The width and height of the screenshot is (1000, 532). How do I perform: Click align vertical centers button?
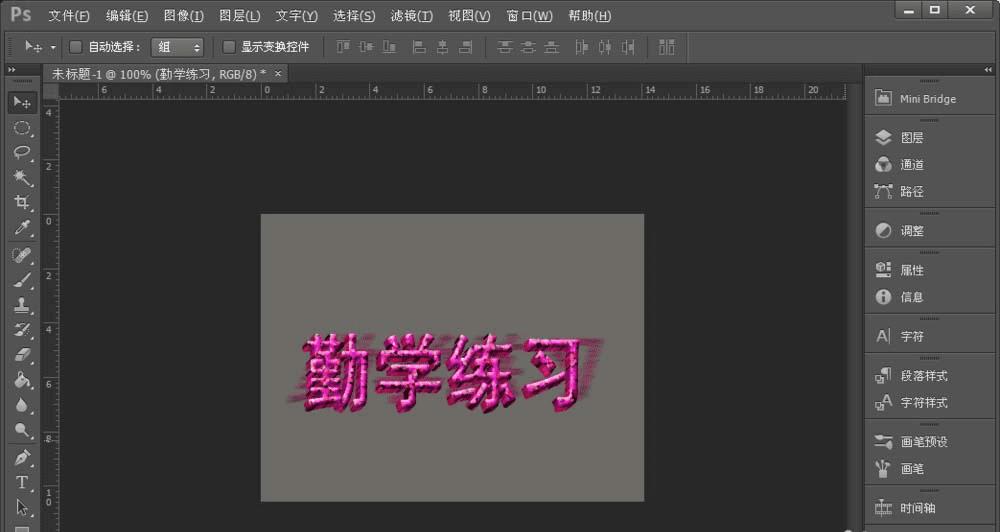click(x=366, y=47)
